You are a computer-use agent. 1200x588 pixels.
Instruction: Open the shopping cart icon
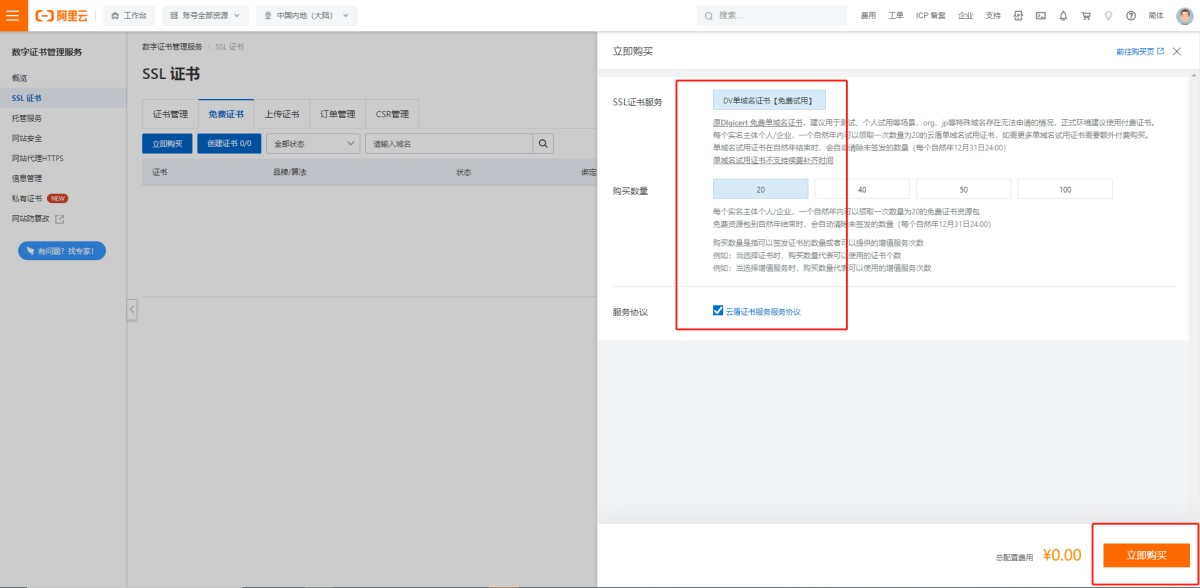1085,15
